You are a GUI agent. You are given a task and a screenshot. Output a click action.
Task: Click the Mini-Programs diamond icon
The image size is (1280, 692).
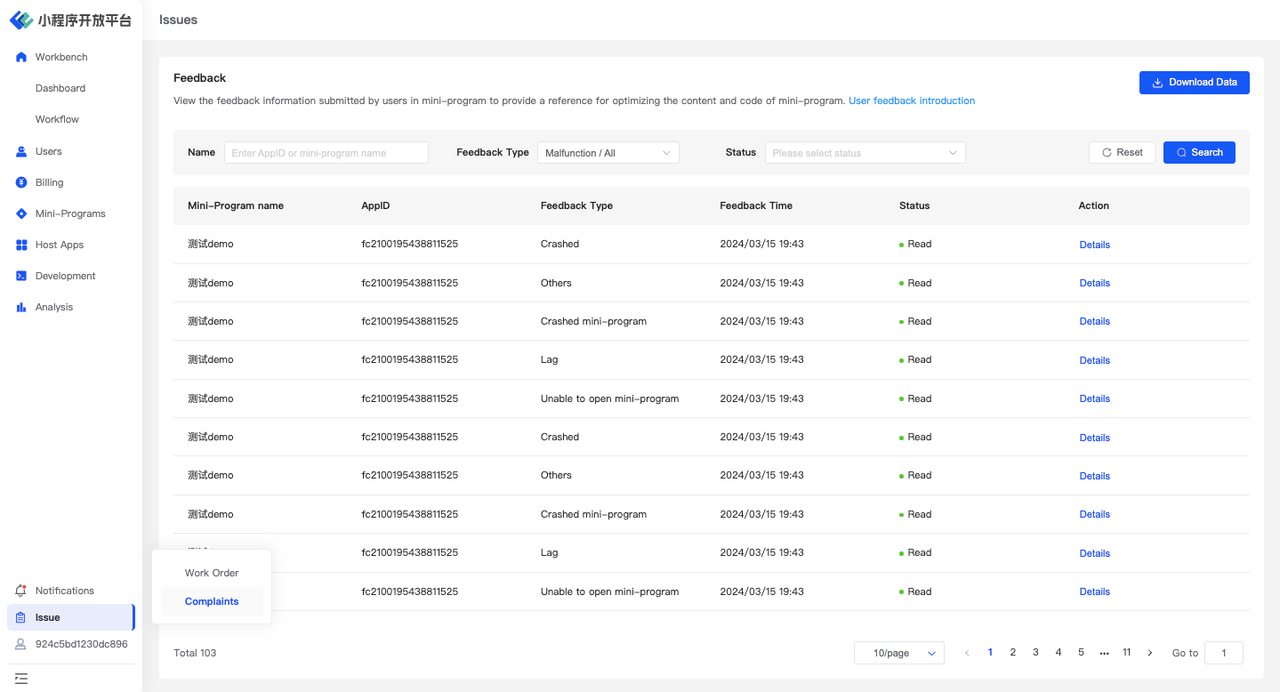pos(21,214)
